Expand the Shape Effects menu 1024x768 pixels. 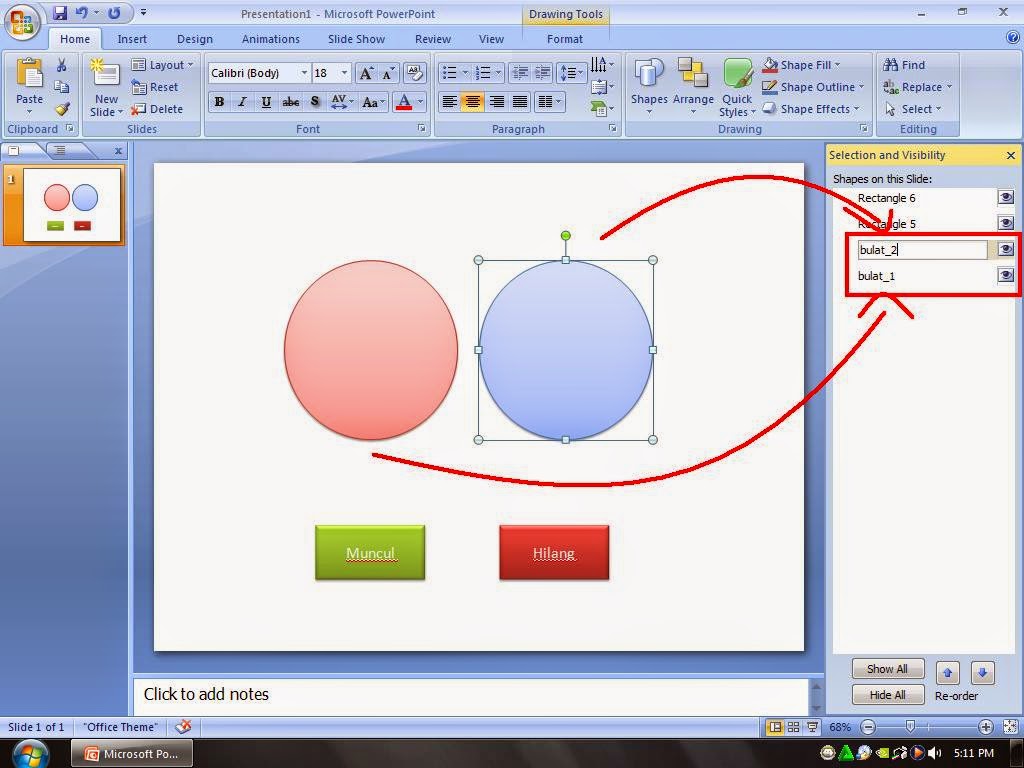(813, 109)
